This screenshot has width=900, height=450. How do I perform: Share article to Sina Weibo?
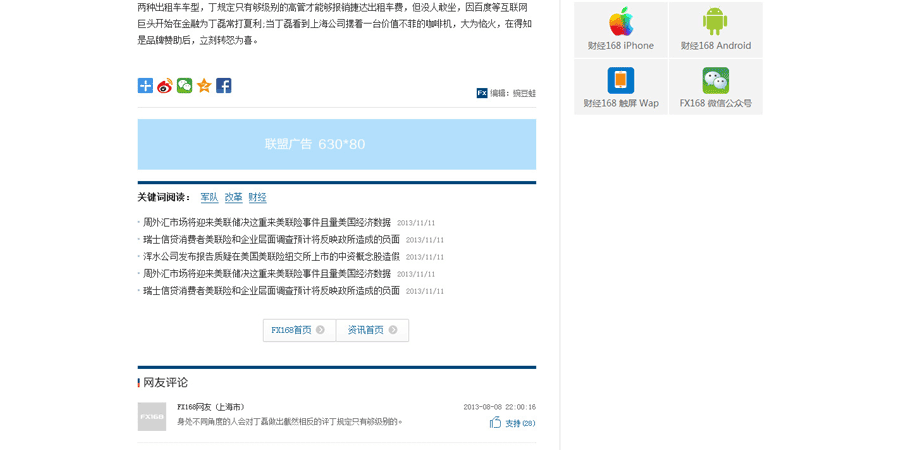[165, 86]
